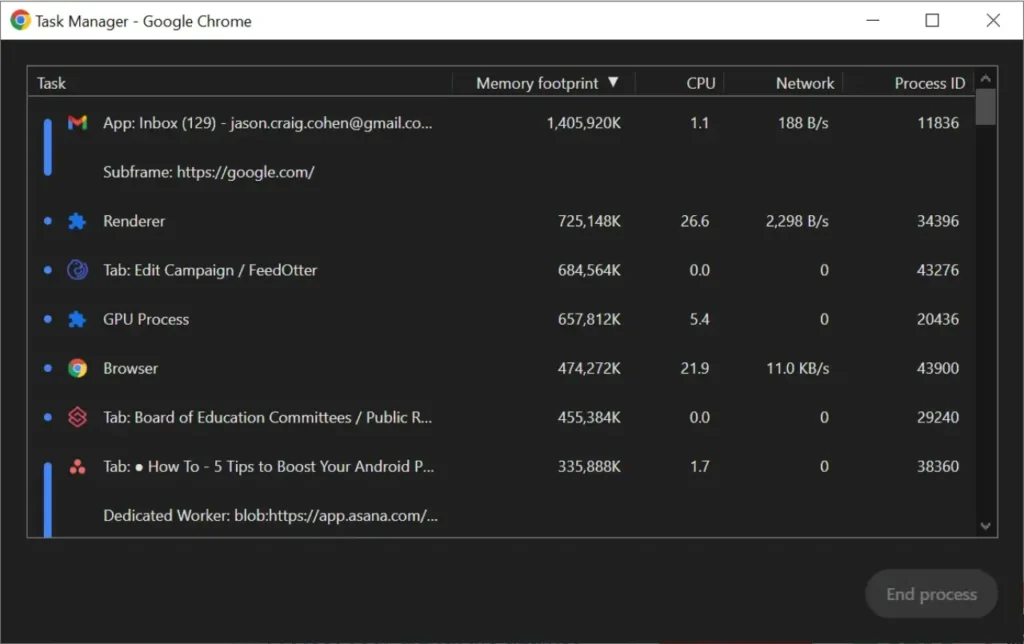The height and width of the screenshot is (644, 1024).
Task: Click CPU value 21.9 for Browser
Action: (x=695, y=368)
